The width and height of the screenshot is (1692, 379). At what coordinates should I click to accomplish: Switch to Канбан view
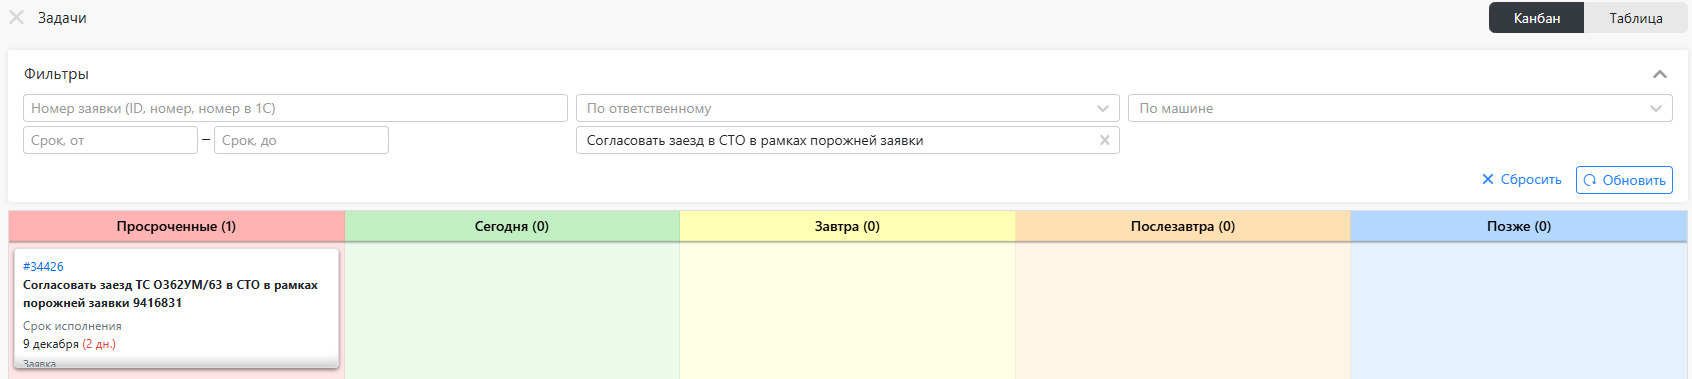click(x=1536, y=18)
